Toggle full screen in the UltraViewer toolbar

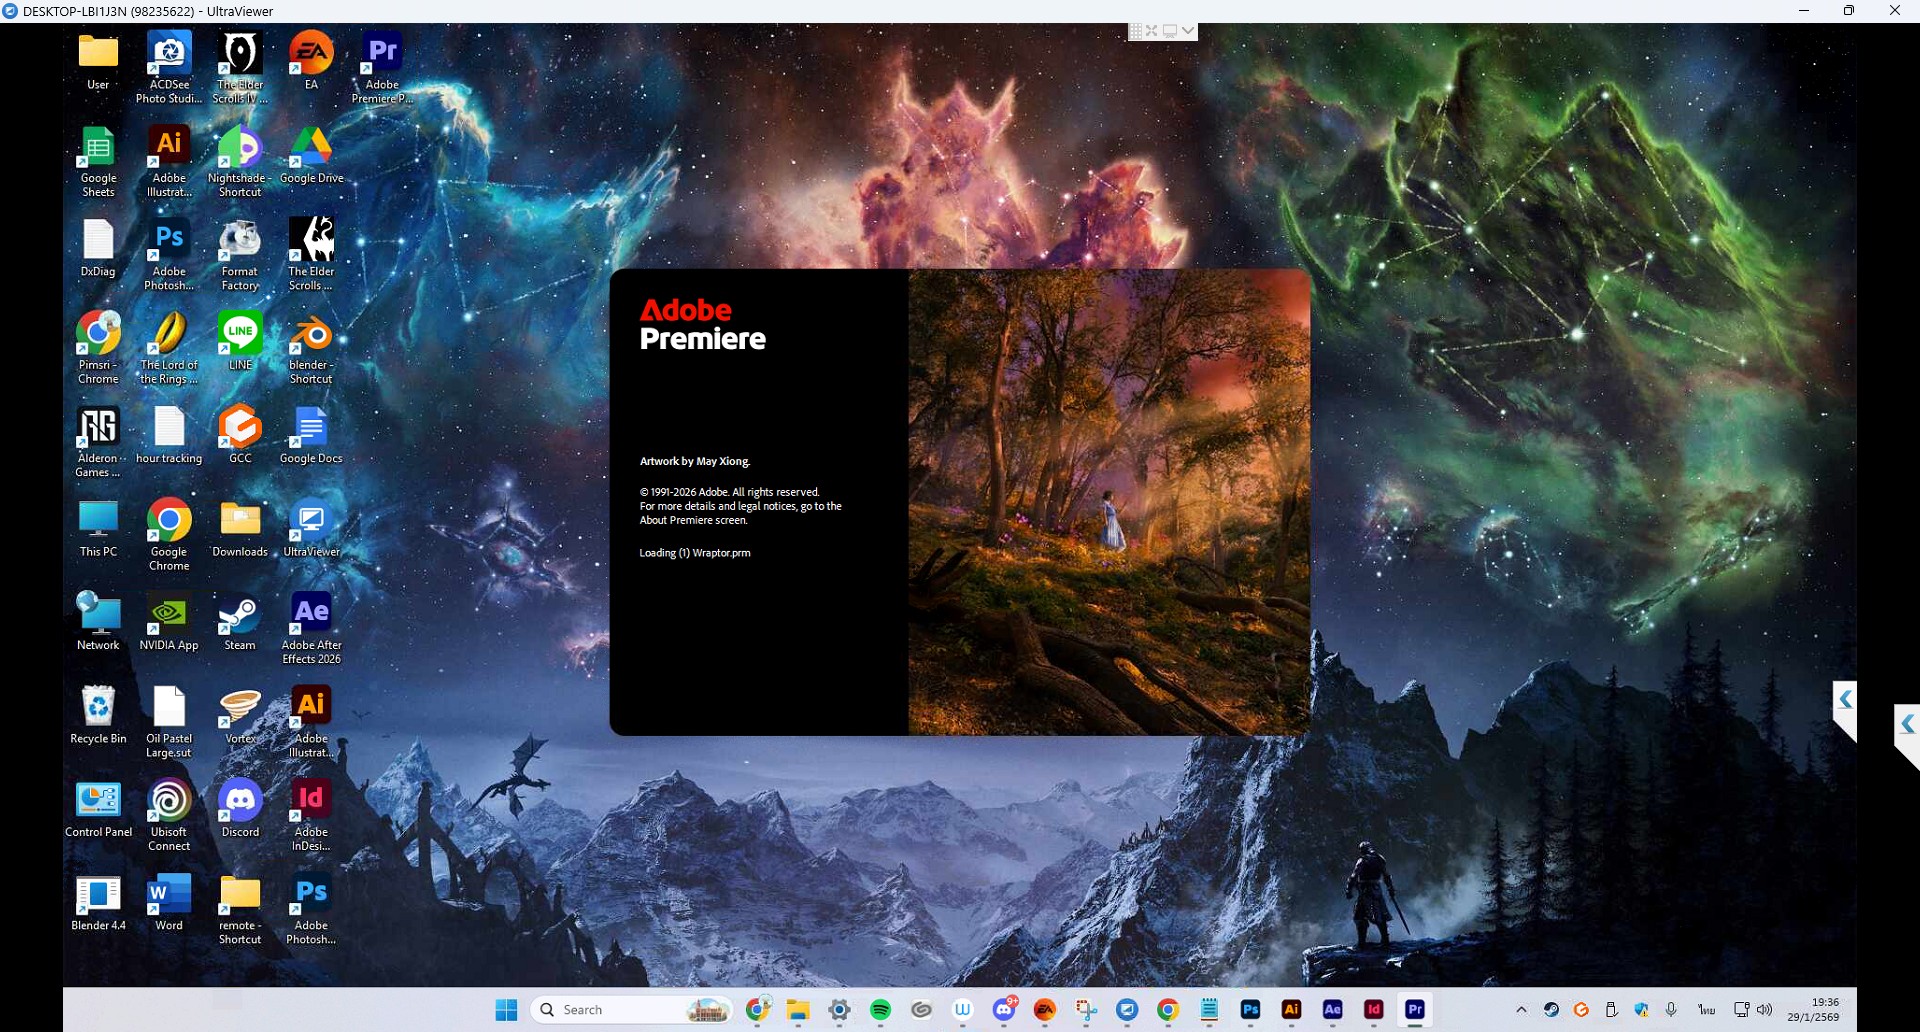pyautogui.click(x=1152, y=31)
